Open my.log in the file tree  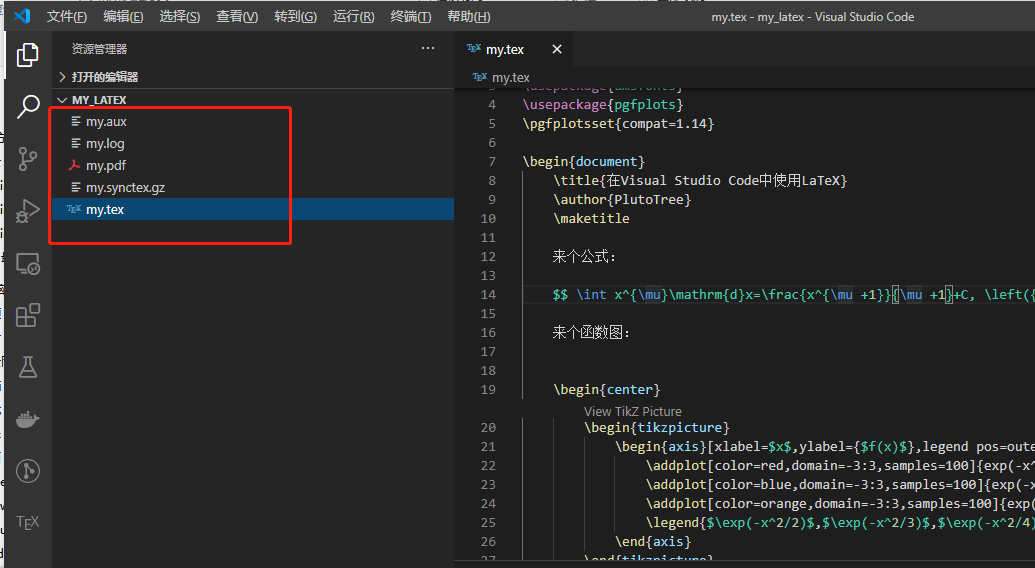(x=105, y=143)
